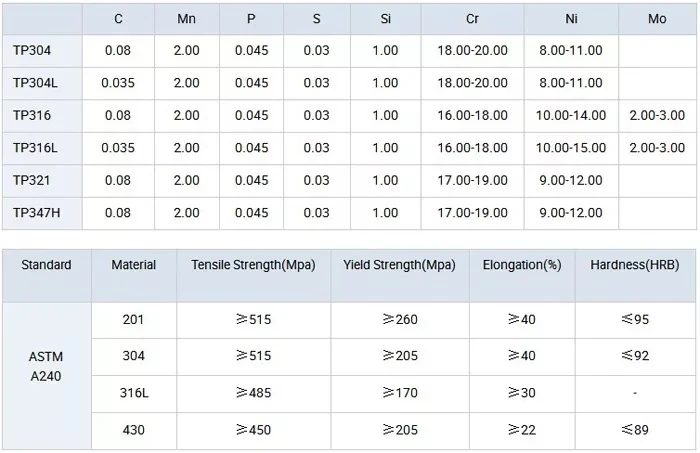Click the Cr column header
This screenshot has width=700, height=453.
472,18
